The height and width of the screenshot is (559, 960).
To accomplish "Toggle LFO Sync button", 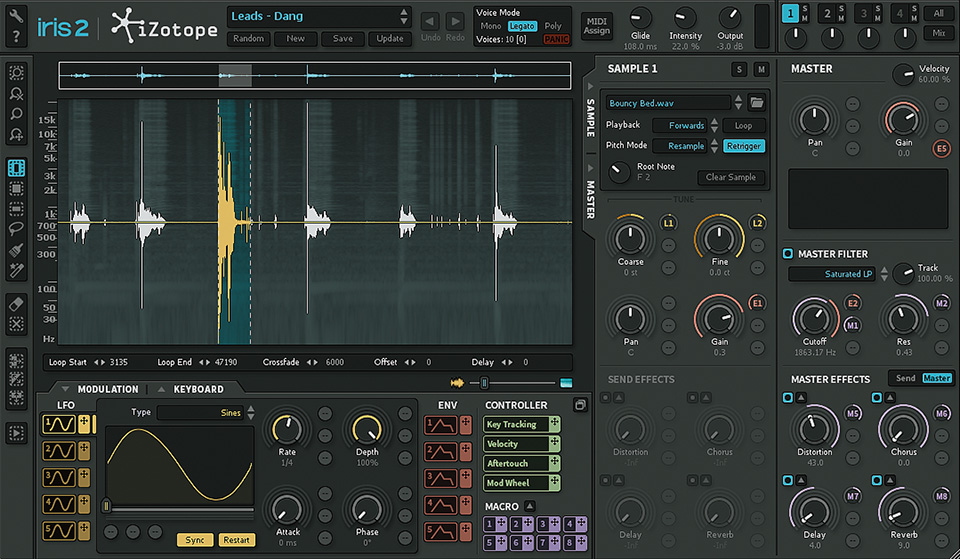I will (x=195, y=539).
